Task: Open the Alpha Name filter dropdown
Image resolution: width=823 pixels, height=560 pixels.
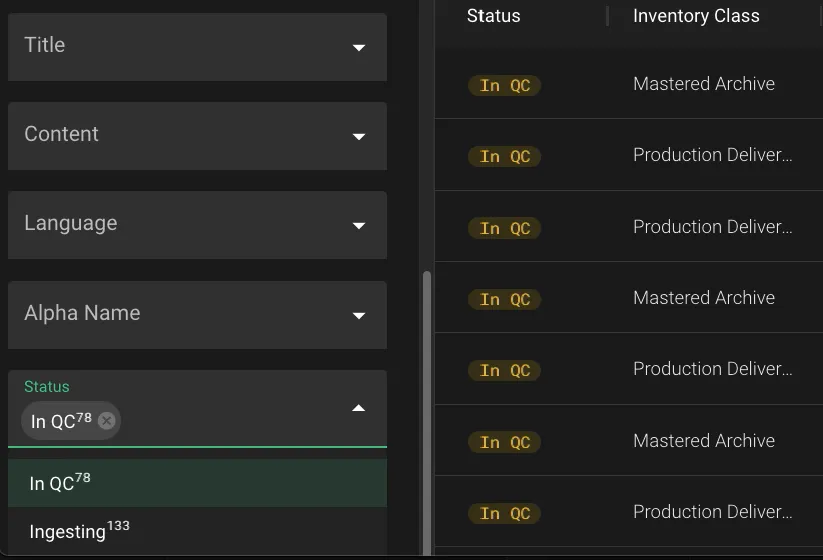Action: pyautogui.click(x=358, y=315)
